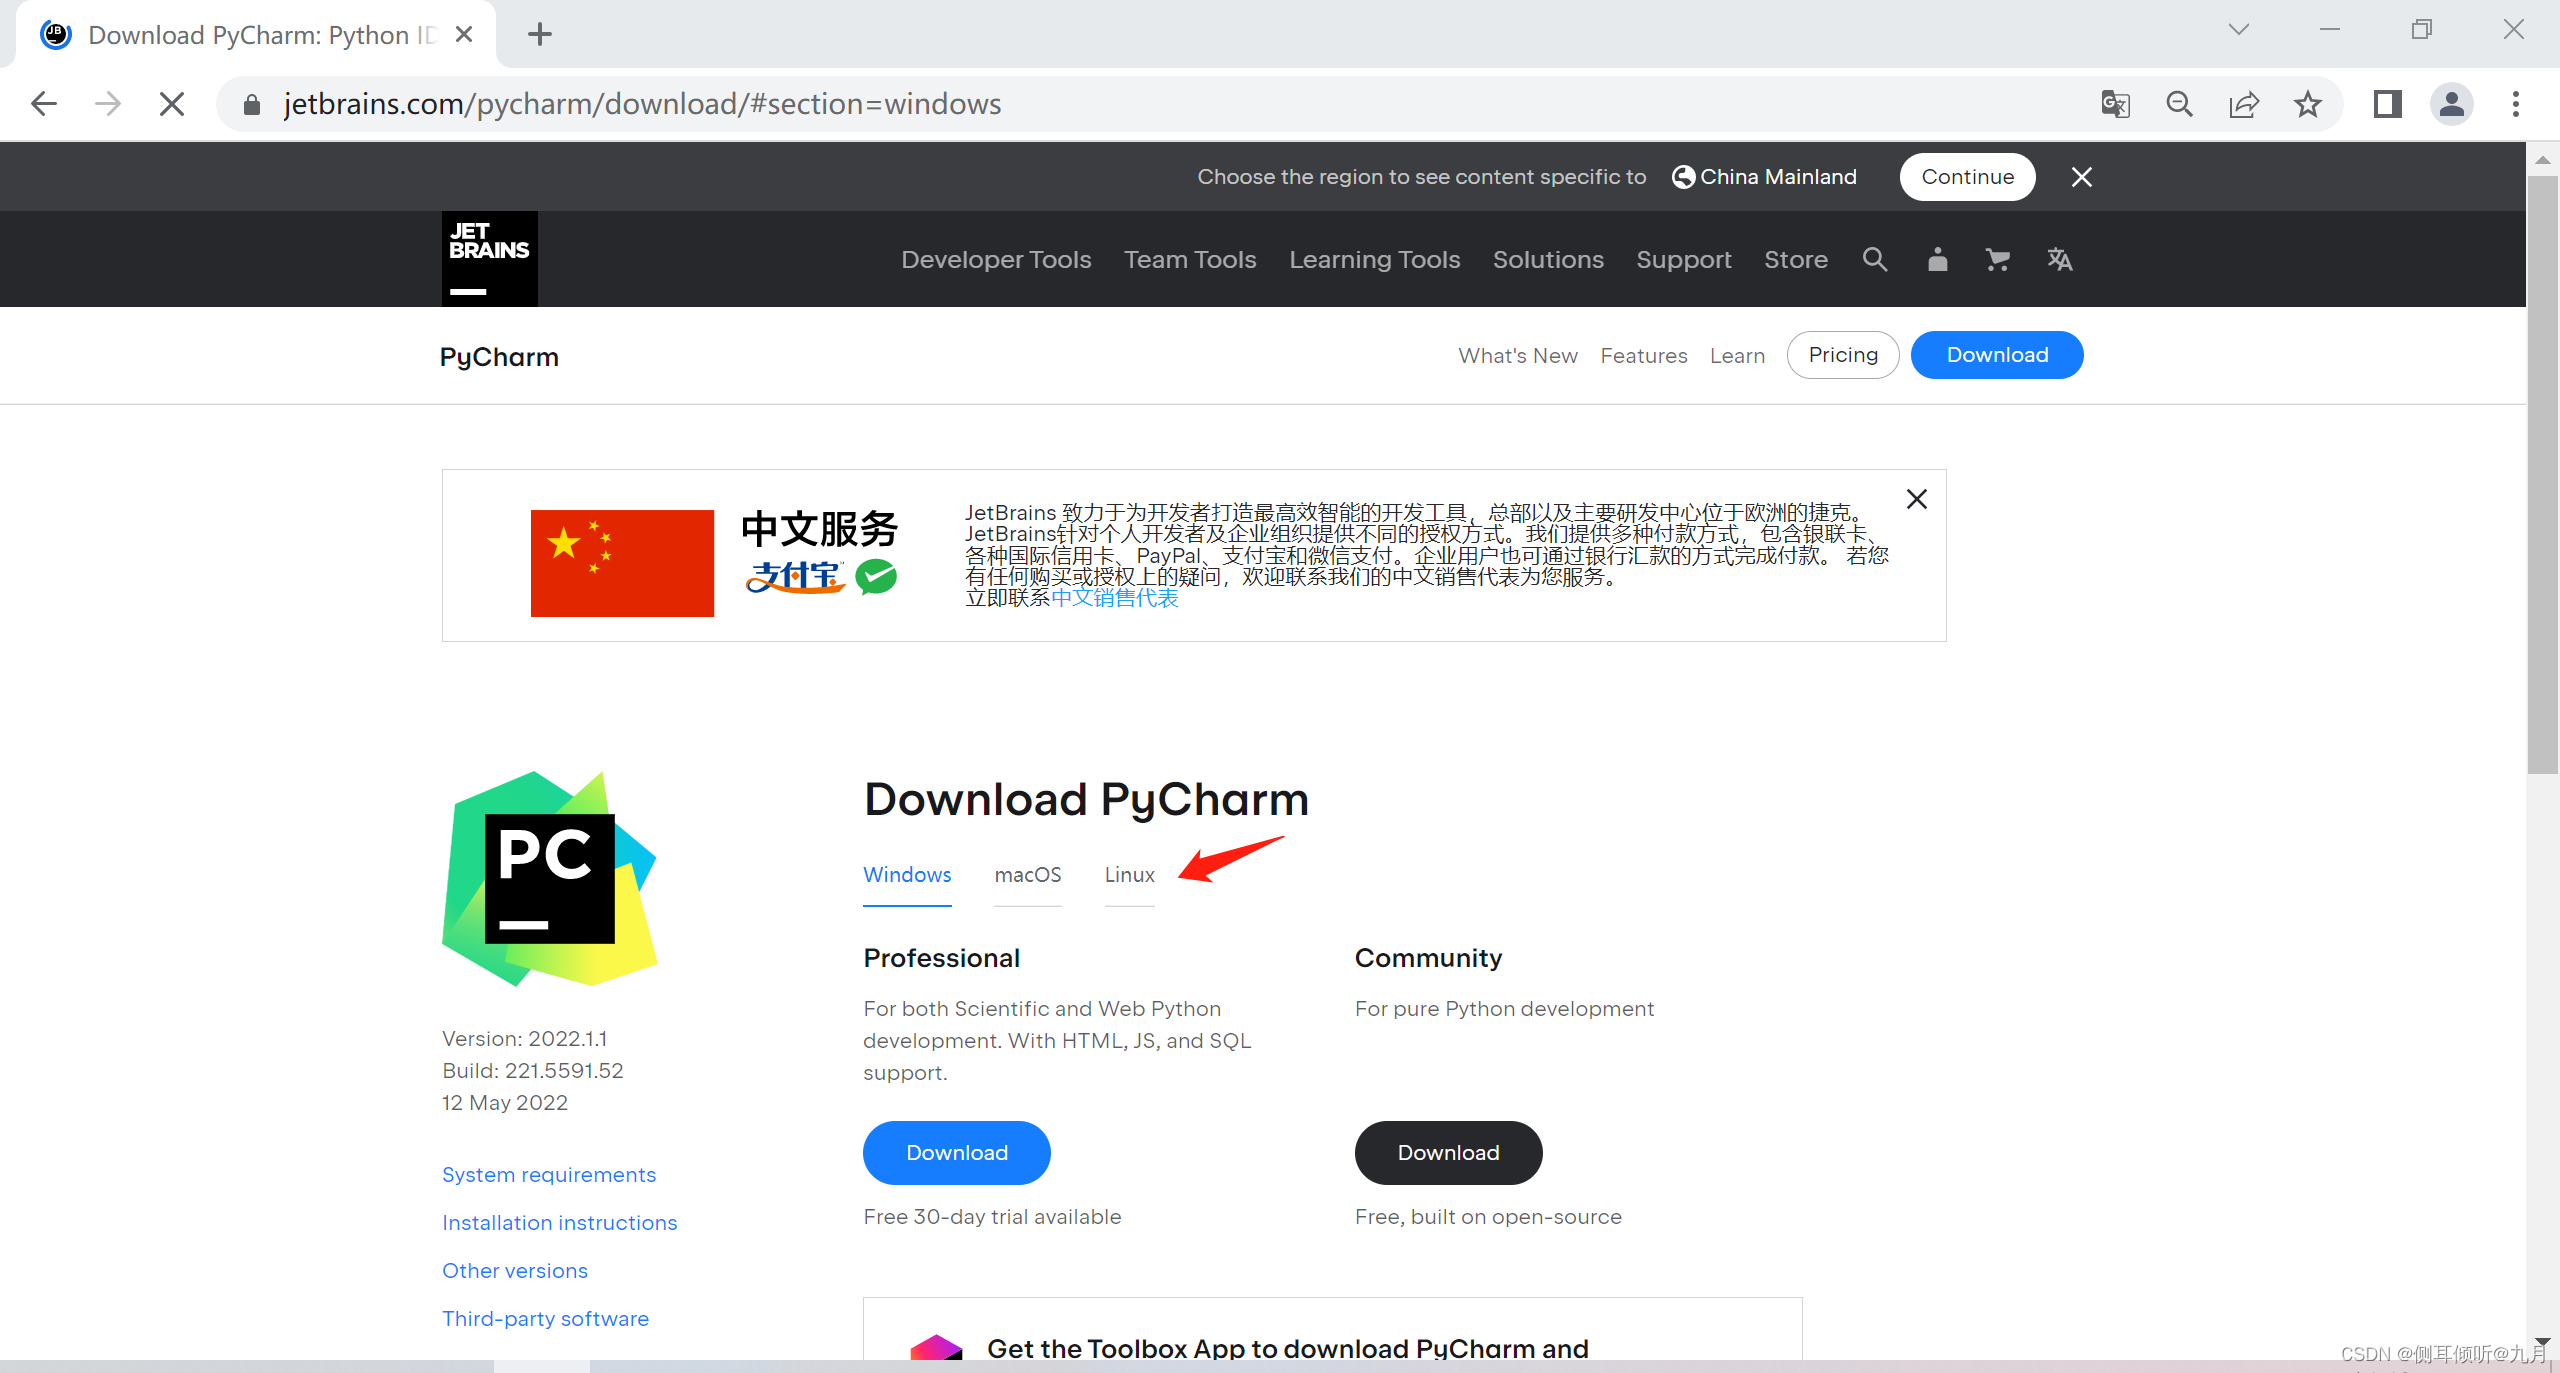Click the share page icon

[2244, 104]
